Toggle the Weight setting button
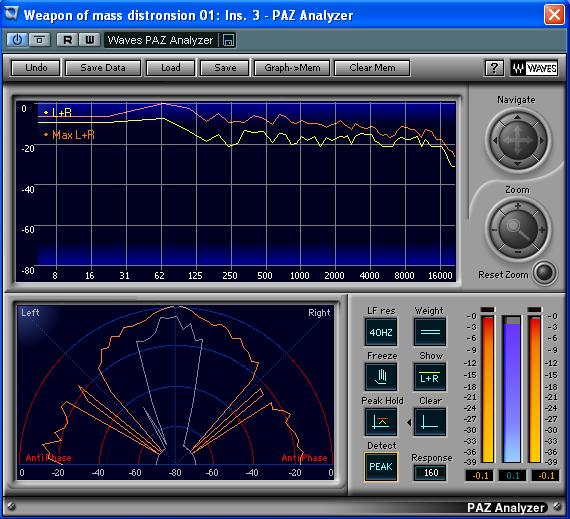570x519 pixels. [430, 332]
